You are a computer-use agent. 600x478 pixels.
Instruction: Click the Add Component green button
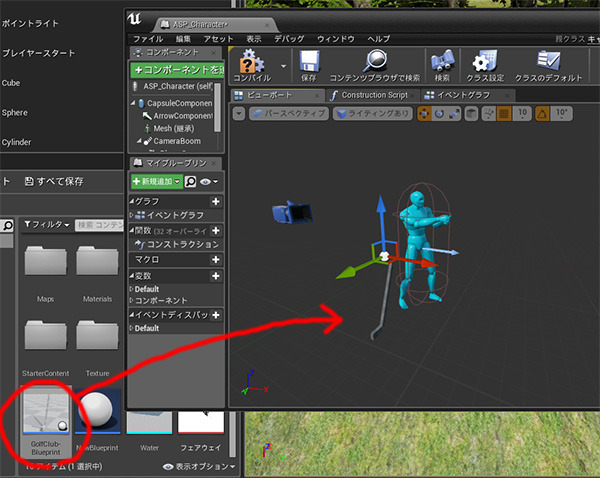pos(177,70)
